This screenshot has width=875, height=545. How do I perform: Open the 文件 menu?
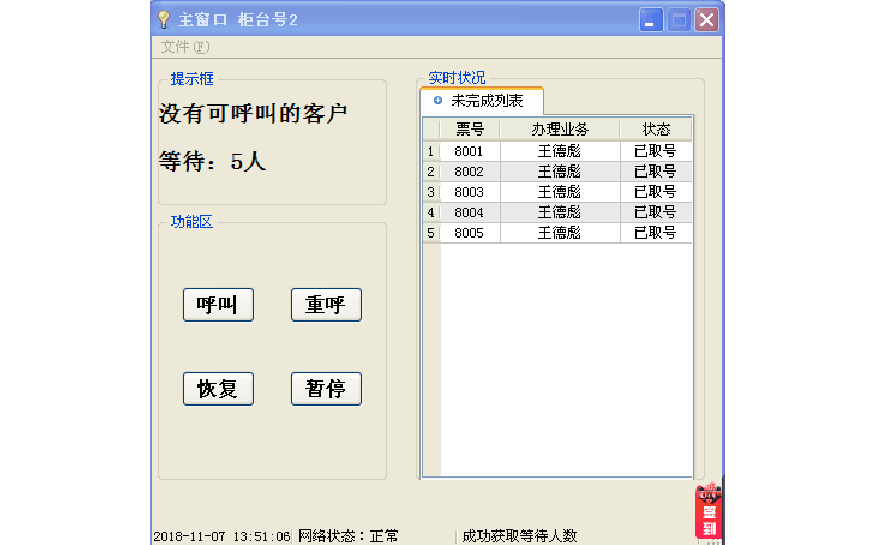tap(185, 47)
